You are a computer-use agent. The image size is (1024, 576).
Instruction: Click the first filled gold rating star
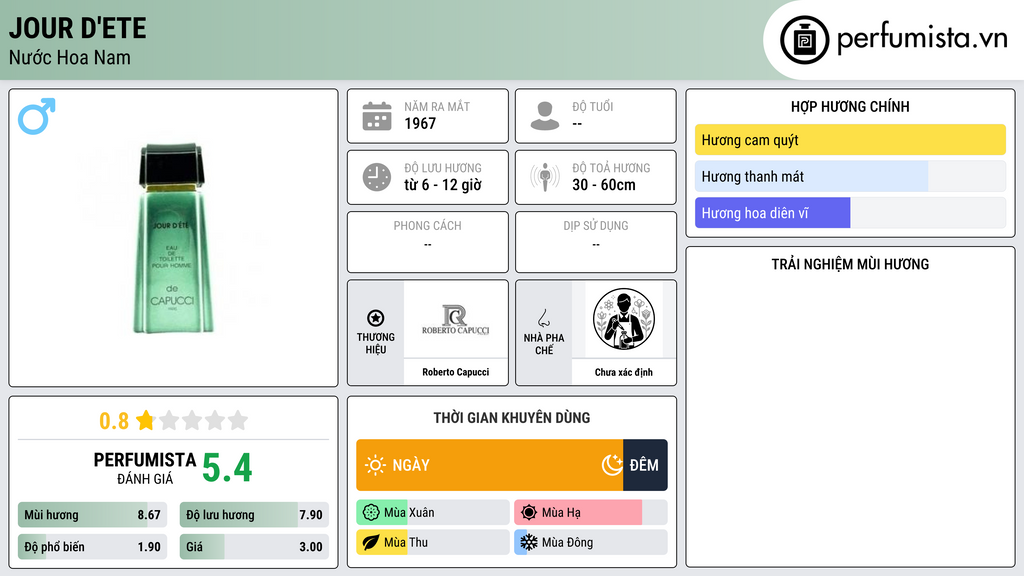(146, 420)
